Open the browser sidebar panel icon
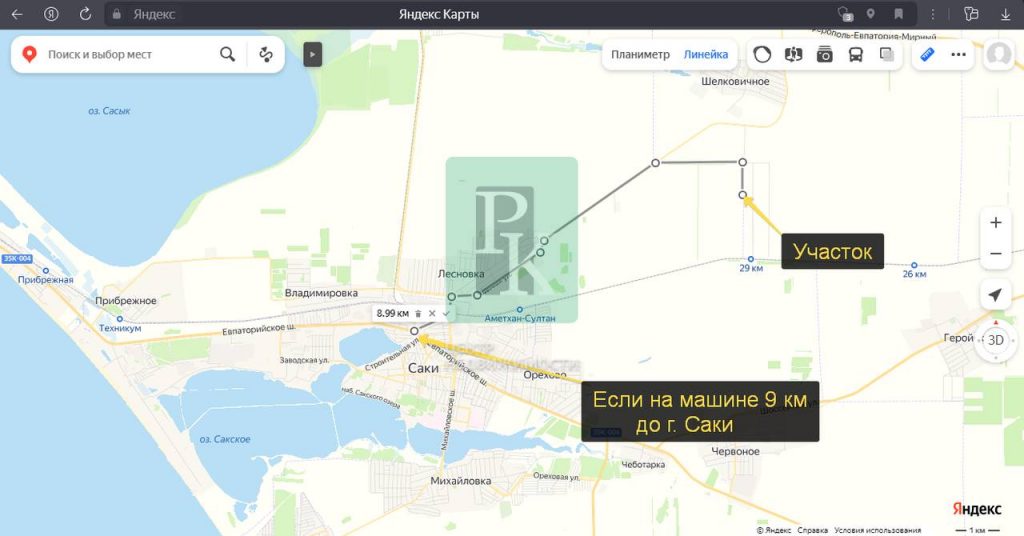 971,14
